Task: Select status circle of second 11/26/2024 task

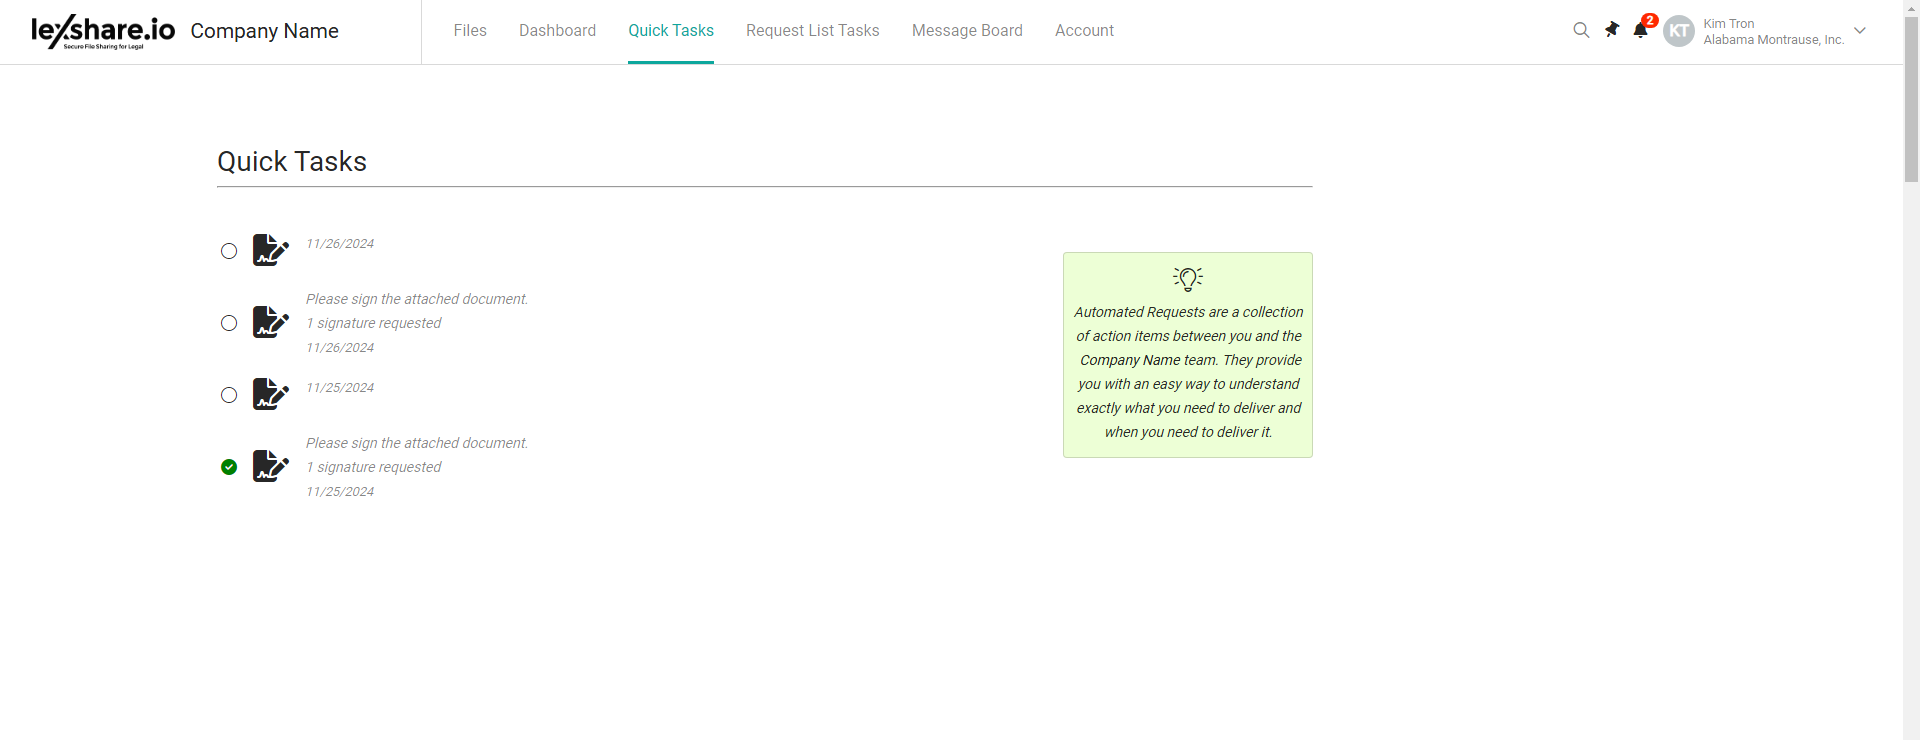Action: pyautogui.click(x=229, y=323)
